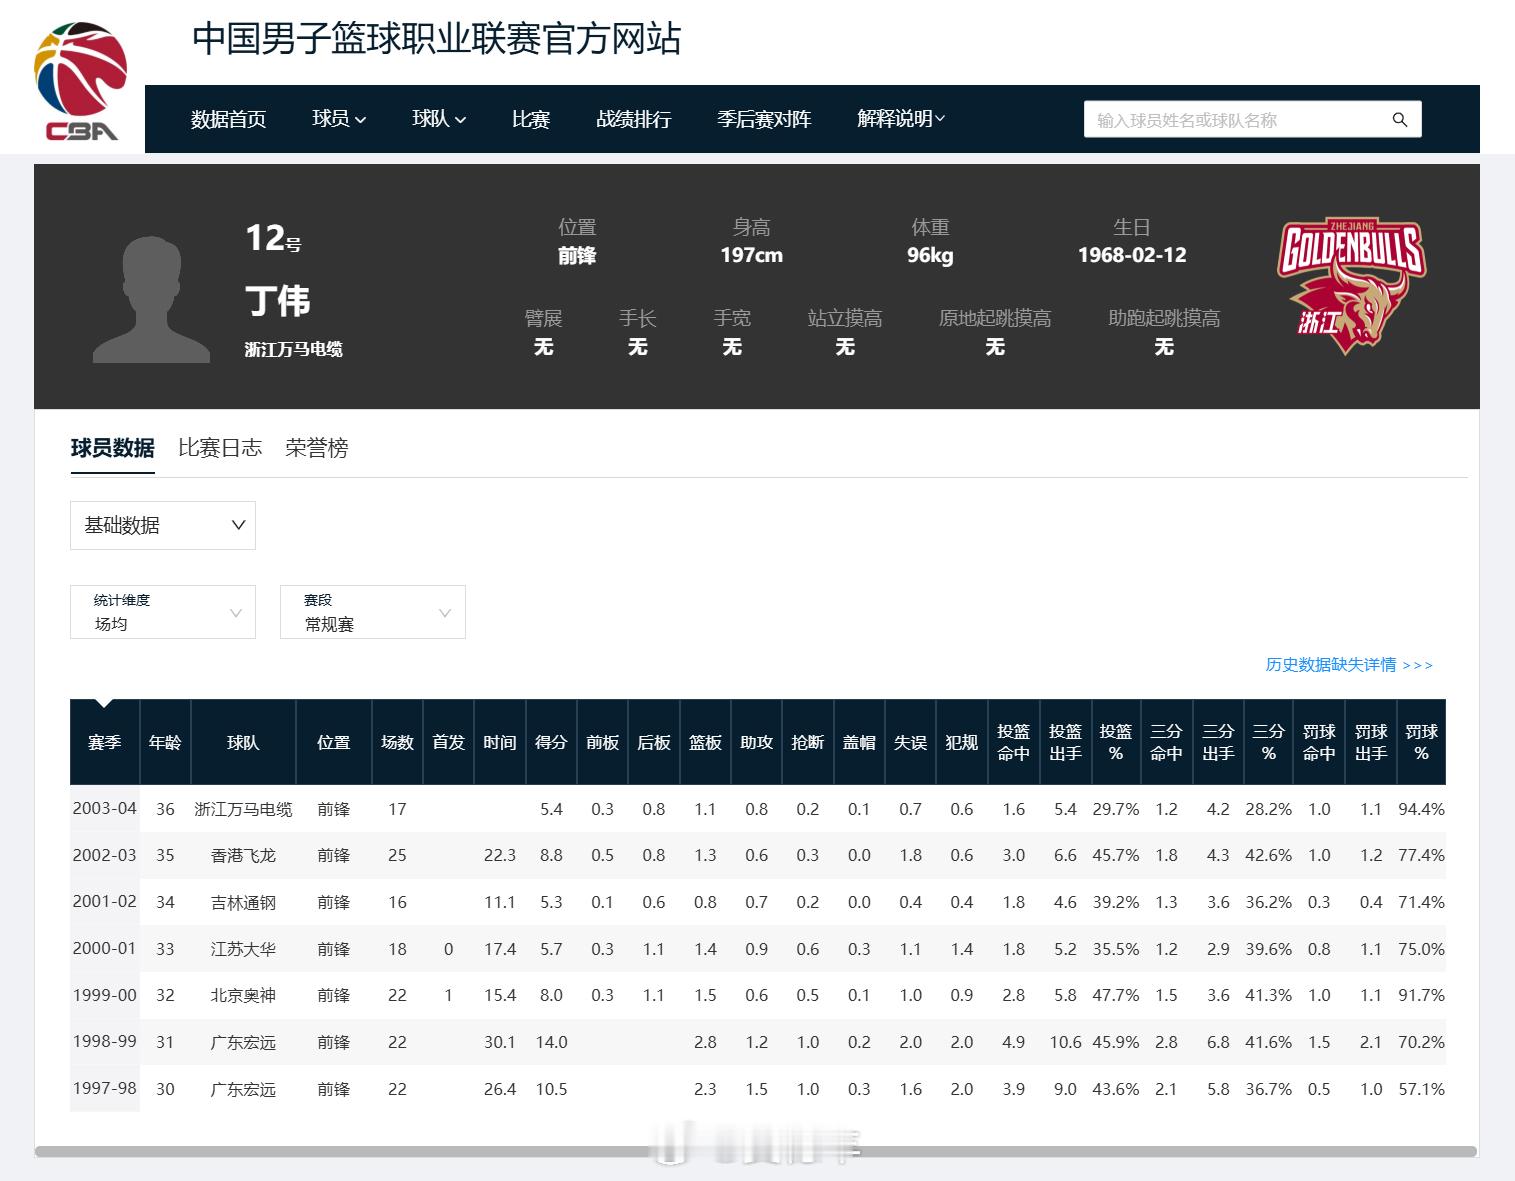
Task: Click 浙江万马电缆 in the 2003-04 row
Action: click(243, 810)
